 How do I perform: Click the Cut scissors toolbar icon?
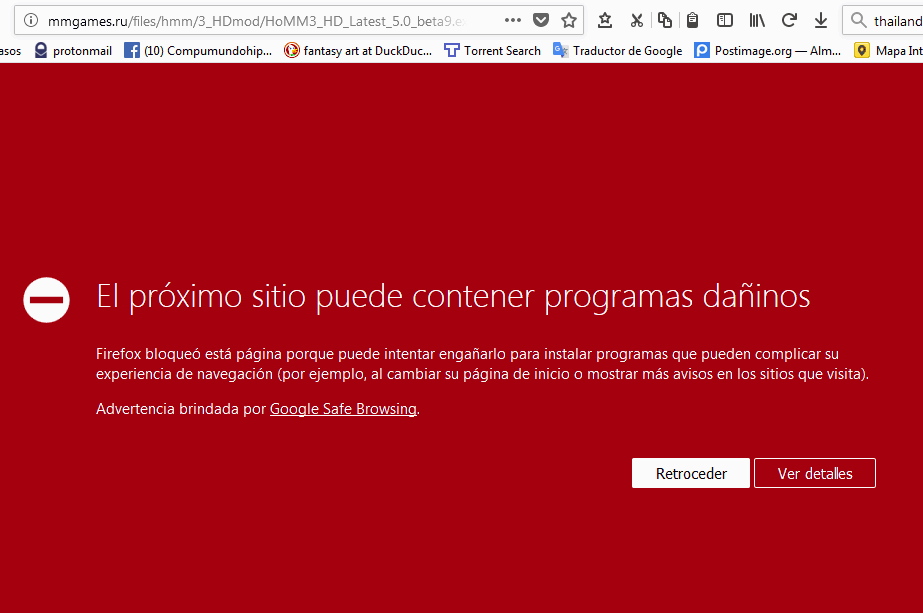636,21
